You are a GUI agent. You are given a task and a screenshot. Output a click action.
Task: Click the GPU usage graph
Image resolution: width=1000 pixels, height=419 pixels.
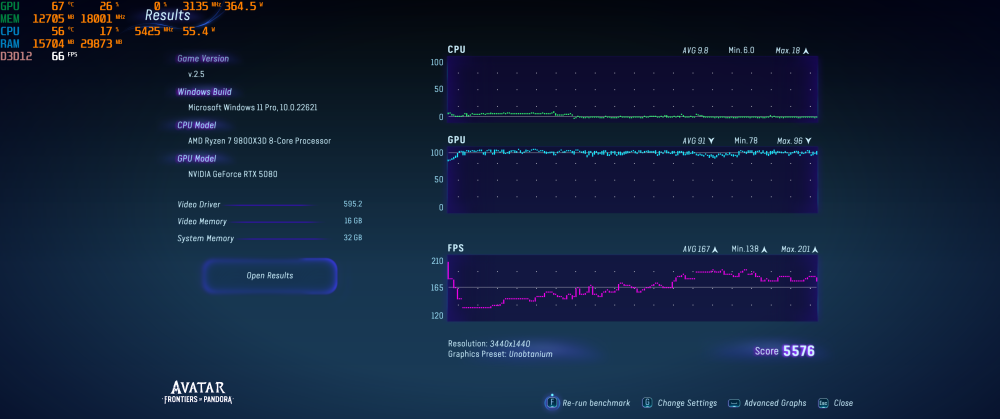(x=632, y=180)
